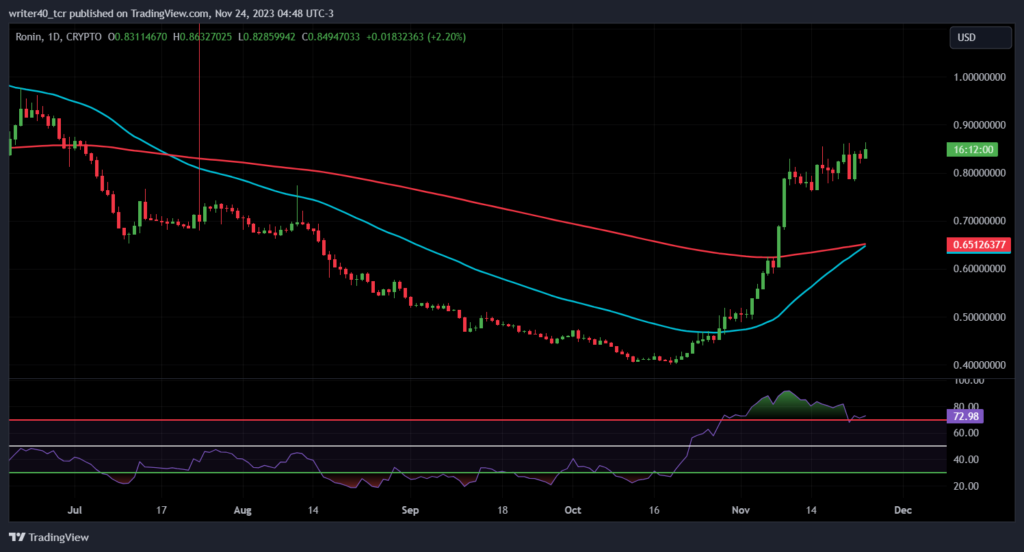Click the 0.60000000 price axis label
This screenshot has height=552, width=1024.
979,268
